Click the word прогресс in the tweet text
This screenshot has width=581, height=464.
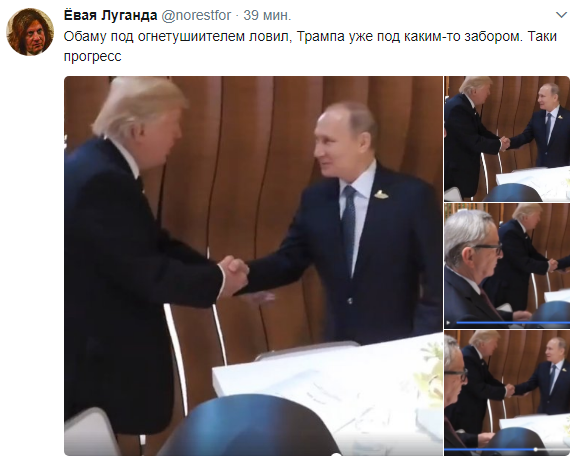(93, 57)
